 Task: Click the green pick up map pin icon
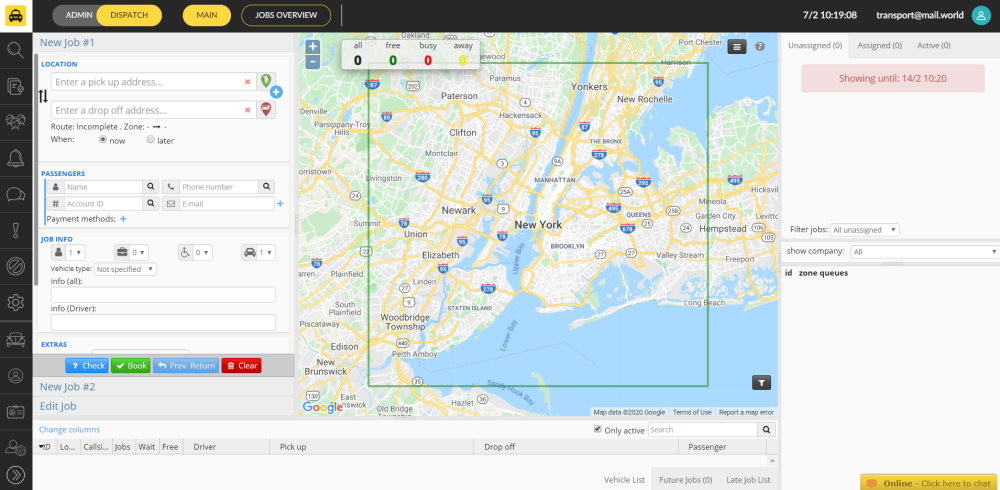click(x=266, y=81)
